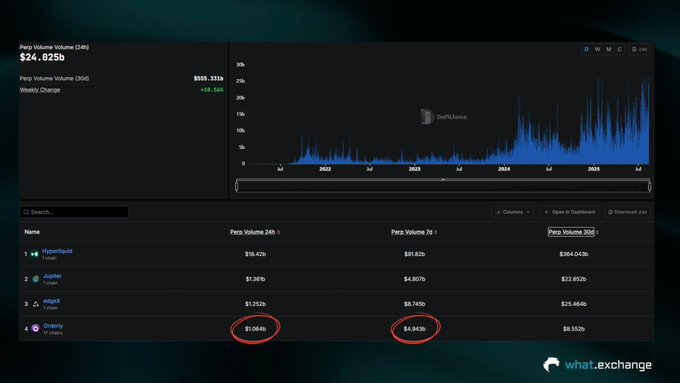
Task: Open the Jupiter protocol link
Action: tap(52, 276)
